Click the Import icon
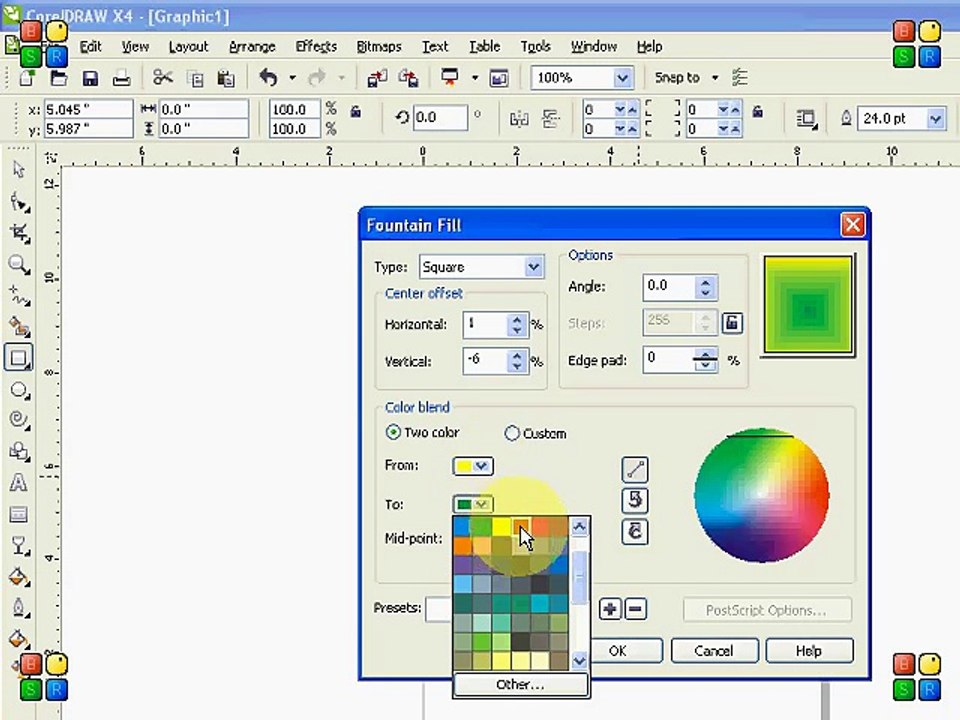This screenshot has width=960, height=720. pyautogui.click(x=377, y=78)
